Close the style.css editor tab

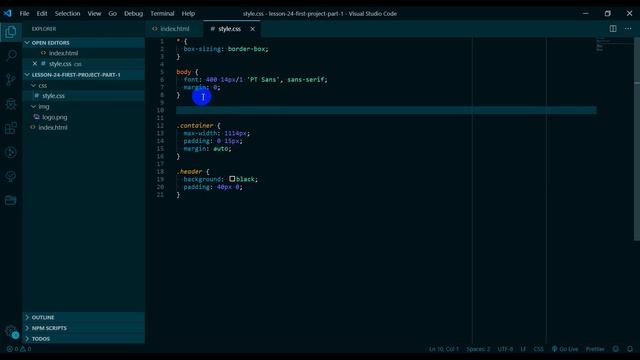click(253, 29)
